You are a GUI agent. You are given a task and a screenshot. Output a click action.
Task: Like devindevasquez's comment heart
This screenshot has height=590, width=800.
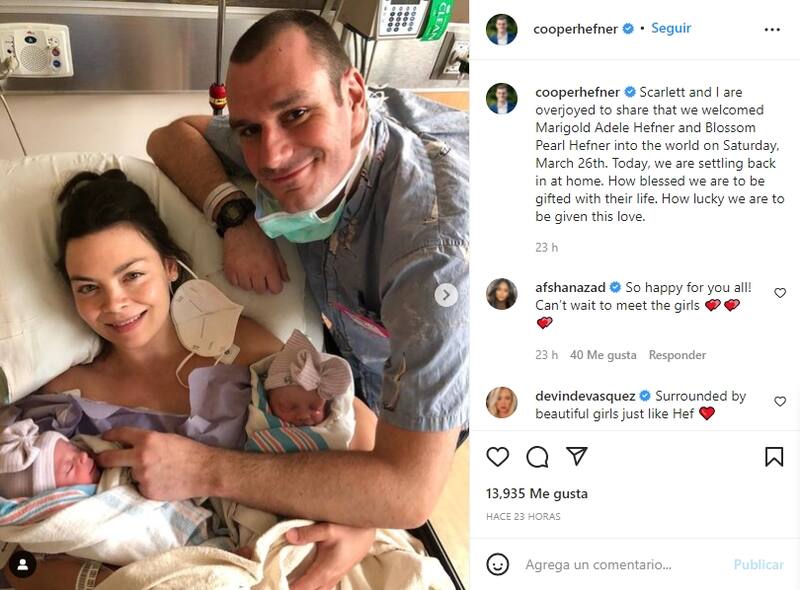pyautogui.click(x=780, y=402)
